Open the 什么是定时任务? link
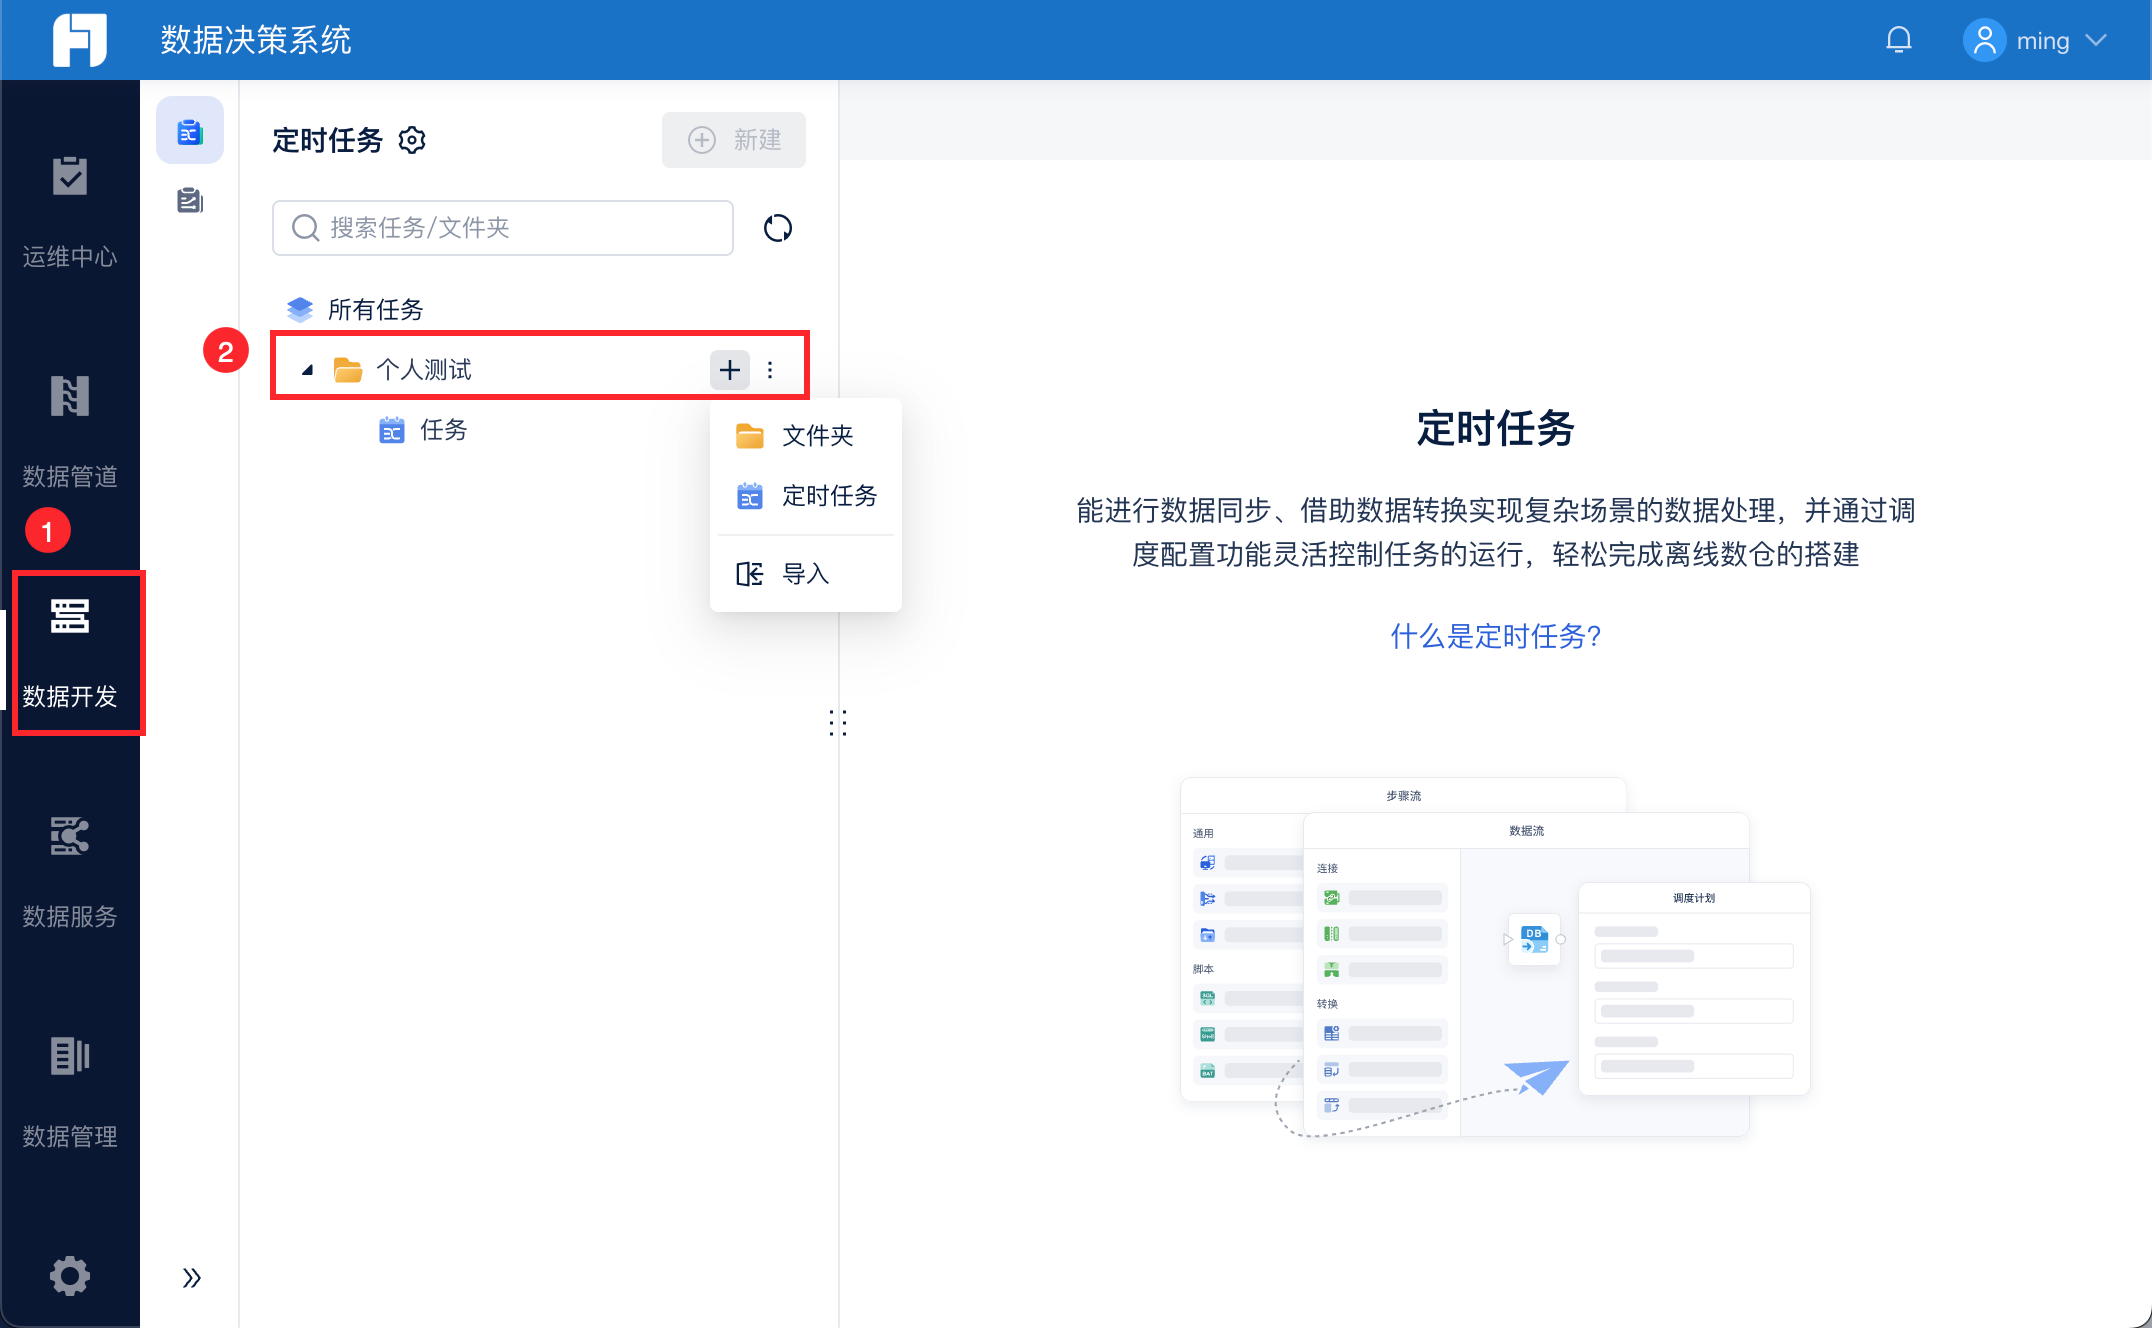Viewport: 2152px width, 1328px height. click(x=1495, y=636)
